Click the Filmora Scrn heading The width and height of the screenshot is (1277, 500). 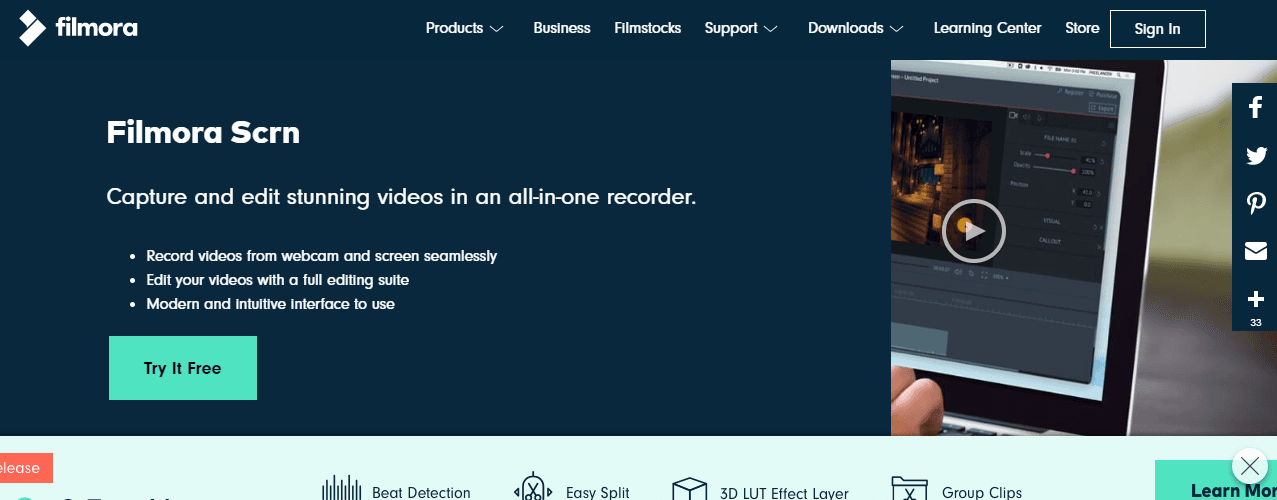[203, 132]
